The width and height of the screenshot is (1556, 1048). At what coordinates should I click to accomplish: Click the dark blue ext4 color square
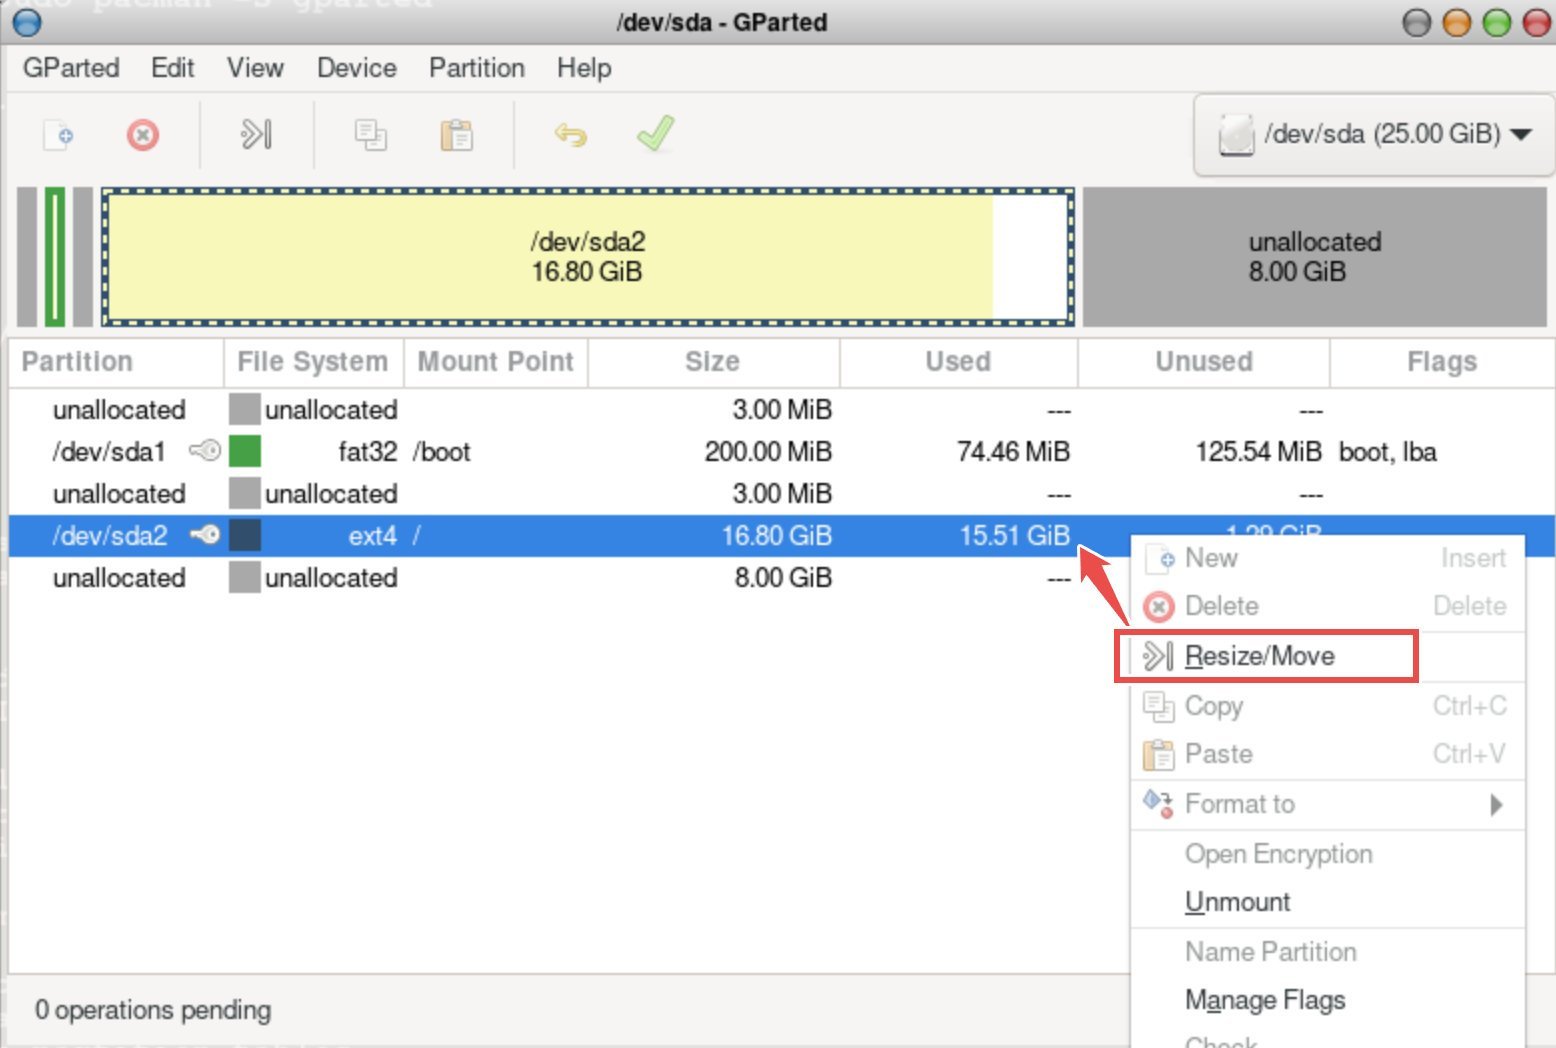tap(245, 535)
